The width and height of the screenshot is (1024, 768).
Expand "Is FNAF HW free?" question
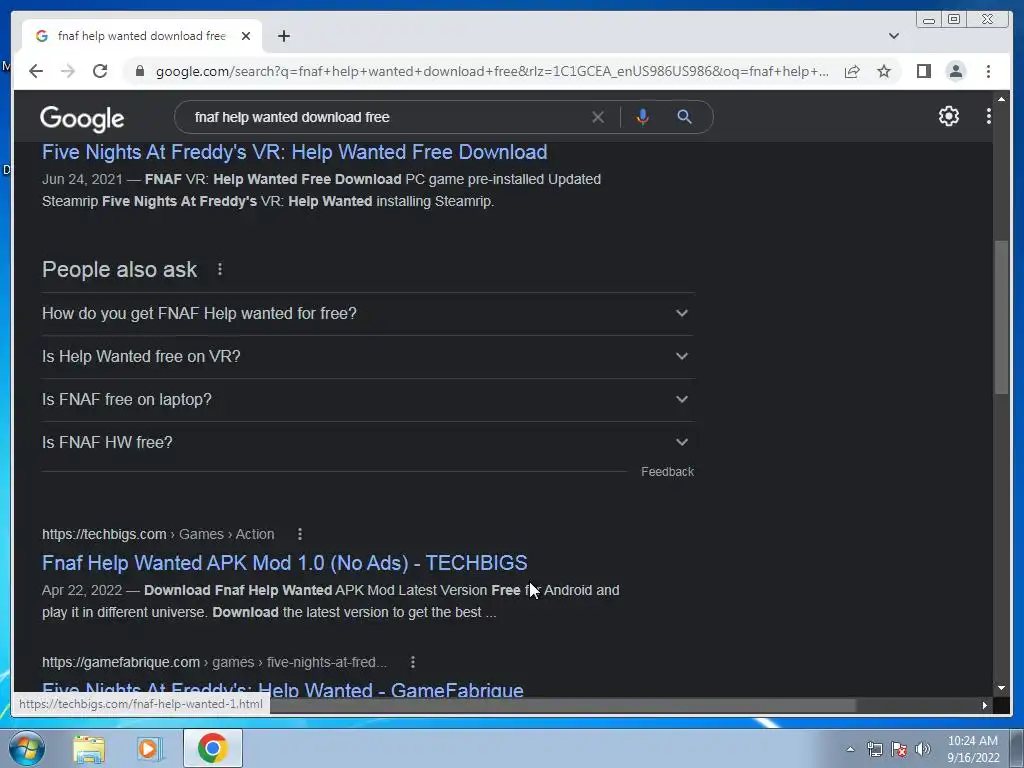[x=367, y=443]
